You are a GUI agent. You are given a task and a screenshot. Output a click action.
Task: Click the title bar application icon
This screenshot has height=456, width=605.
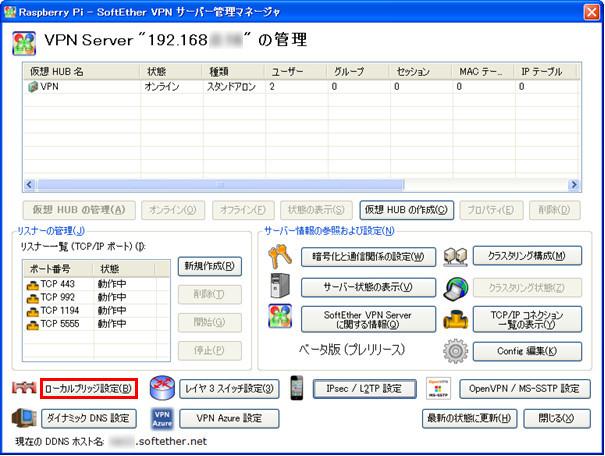coord(10,12)
